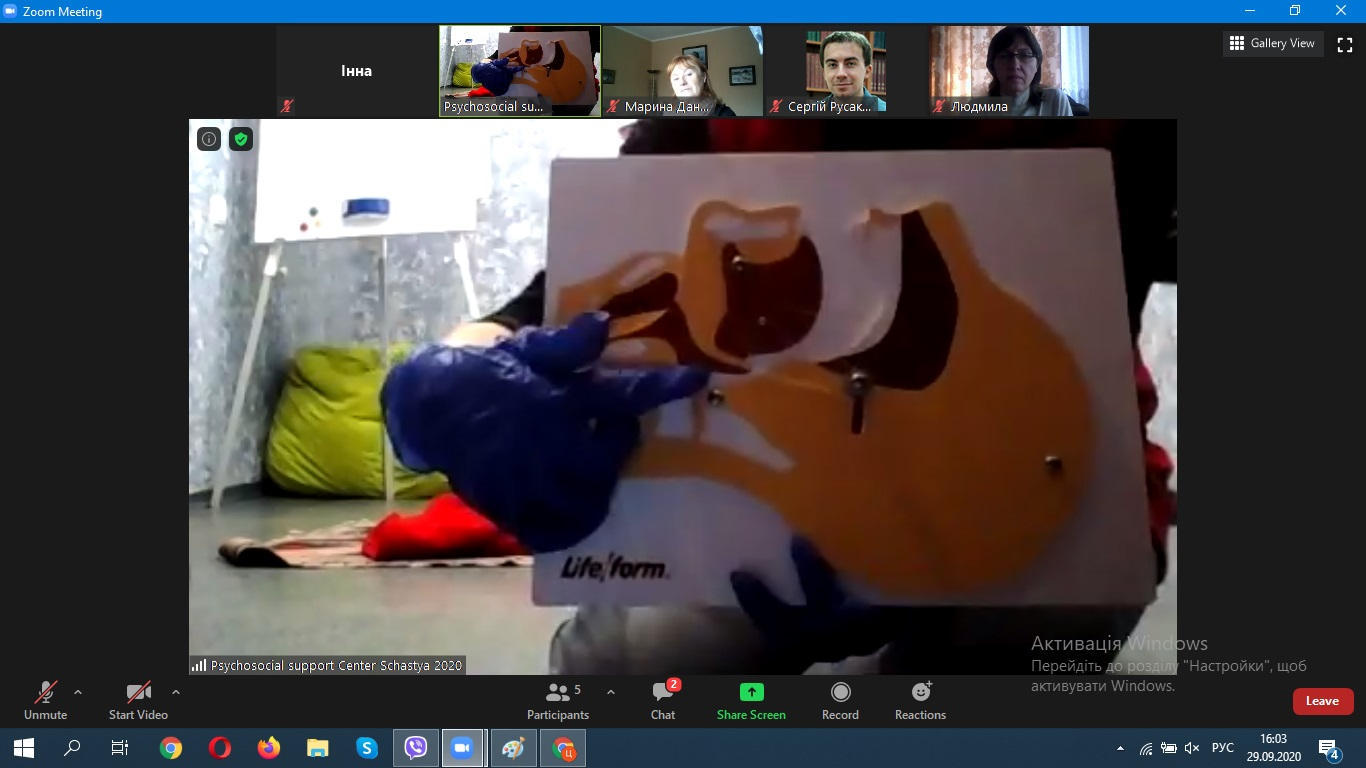Unmute the microphone in Zoom
Viewport: 1366px width, 768px height.
coord(46,700)
